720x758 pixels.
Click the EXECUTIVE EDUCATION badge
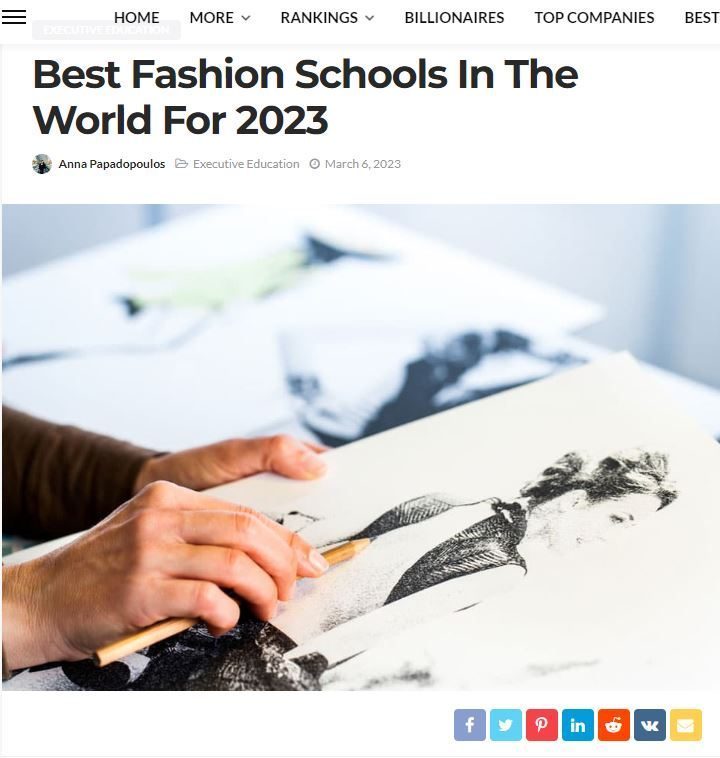pyautogui.click(x=106, y=30)
